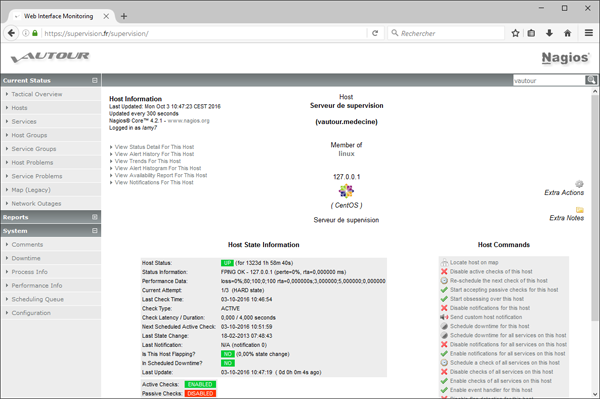
Task: Open Downtime under System
Action: [x=26, y=258]
